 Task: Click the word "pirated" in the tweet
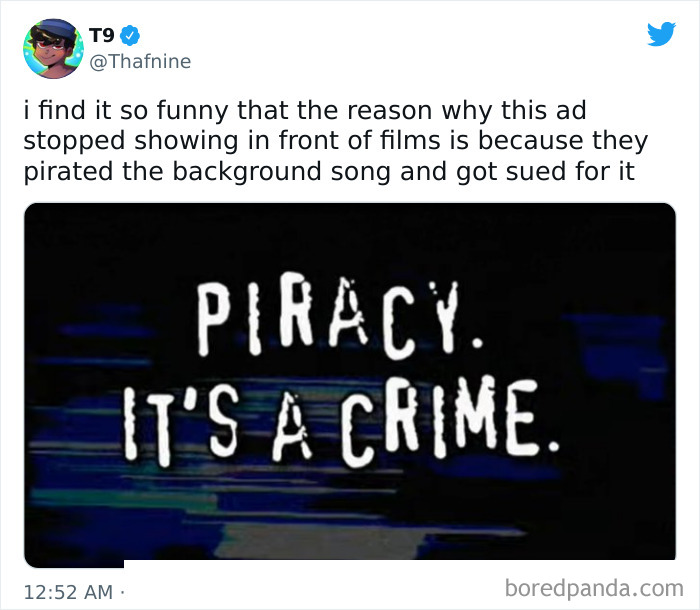coord(68,172)
